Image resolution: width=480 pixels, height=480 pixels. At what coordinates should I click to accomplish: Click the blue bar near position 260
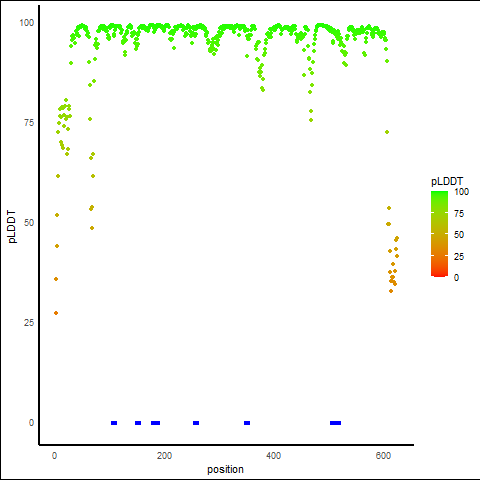point(196,423)
